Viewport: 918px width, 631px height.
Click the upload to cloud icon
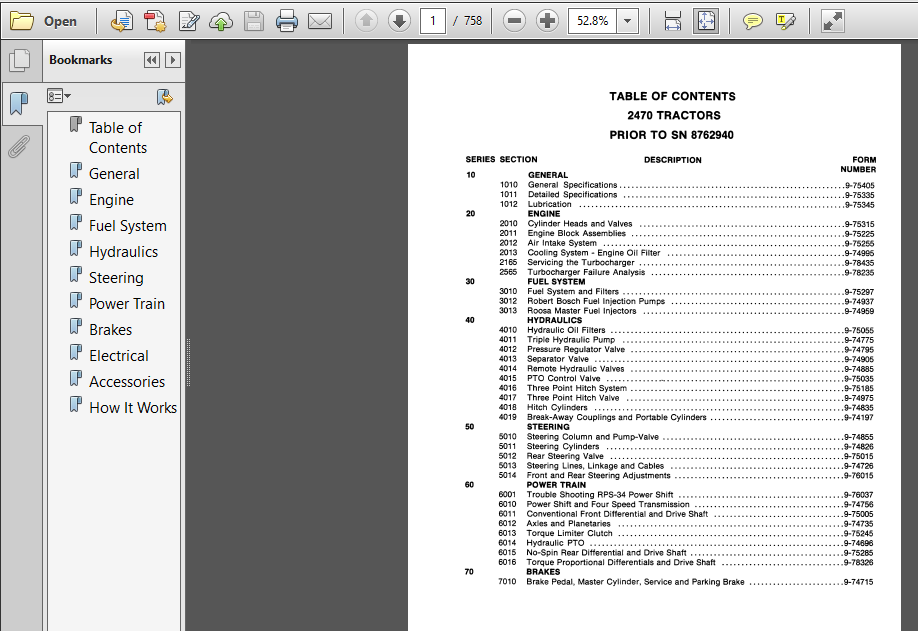[221, 22]
